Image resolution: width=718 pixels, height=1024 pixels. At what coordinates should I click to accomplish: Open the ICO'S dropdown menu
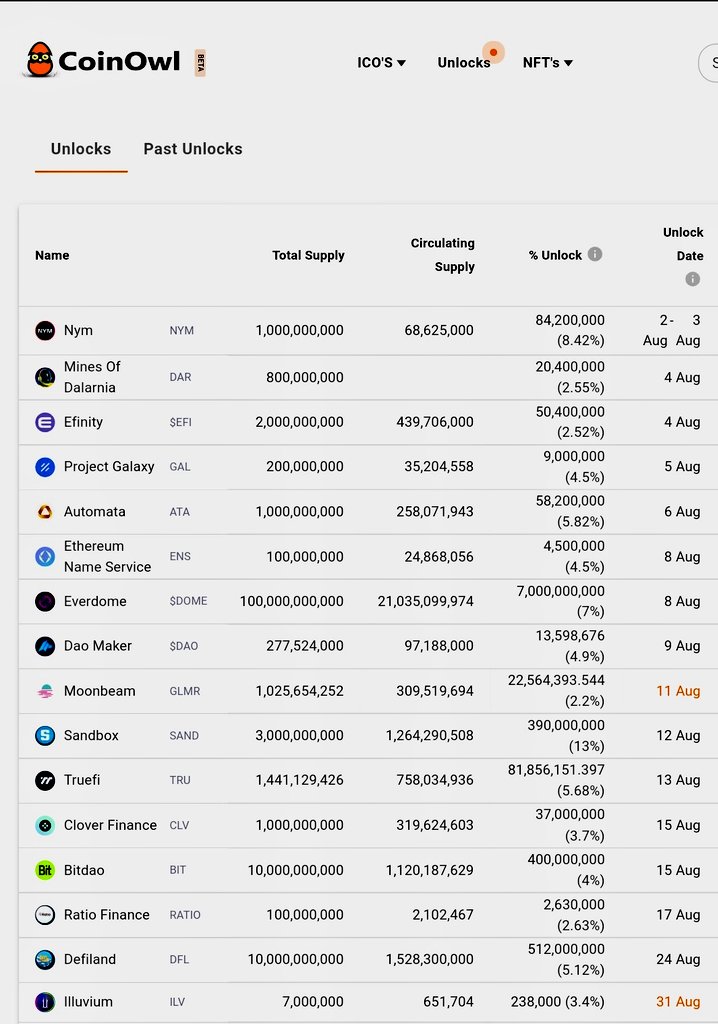(382, 63)
